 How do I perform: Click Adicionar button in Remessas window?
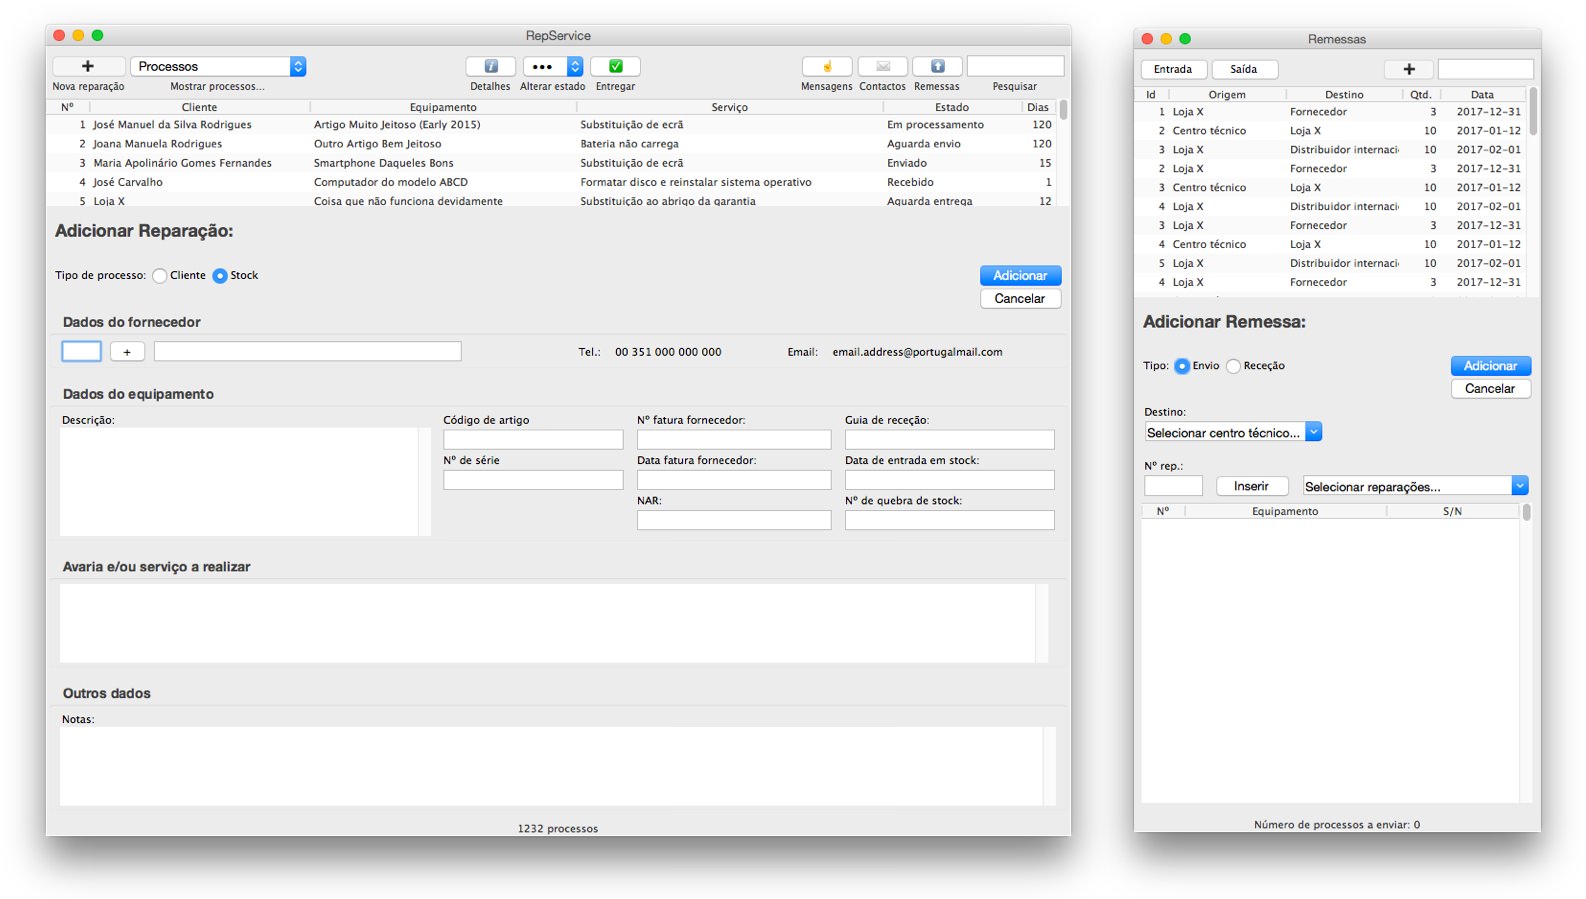pyautogui.click(x=1490, y=366)
